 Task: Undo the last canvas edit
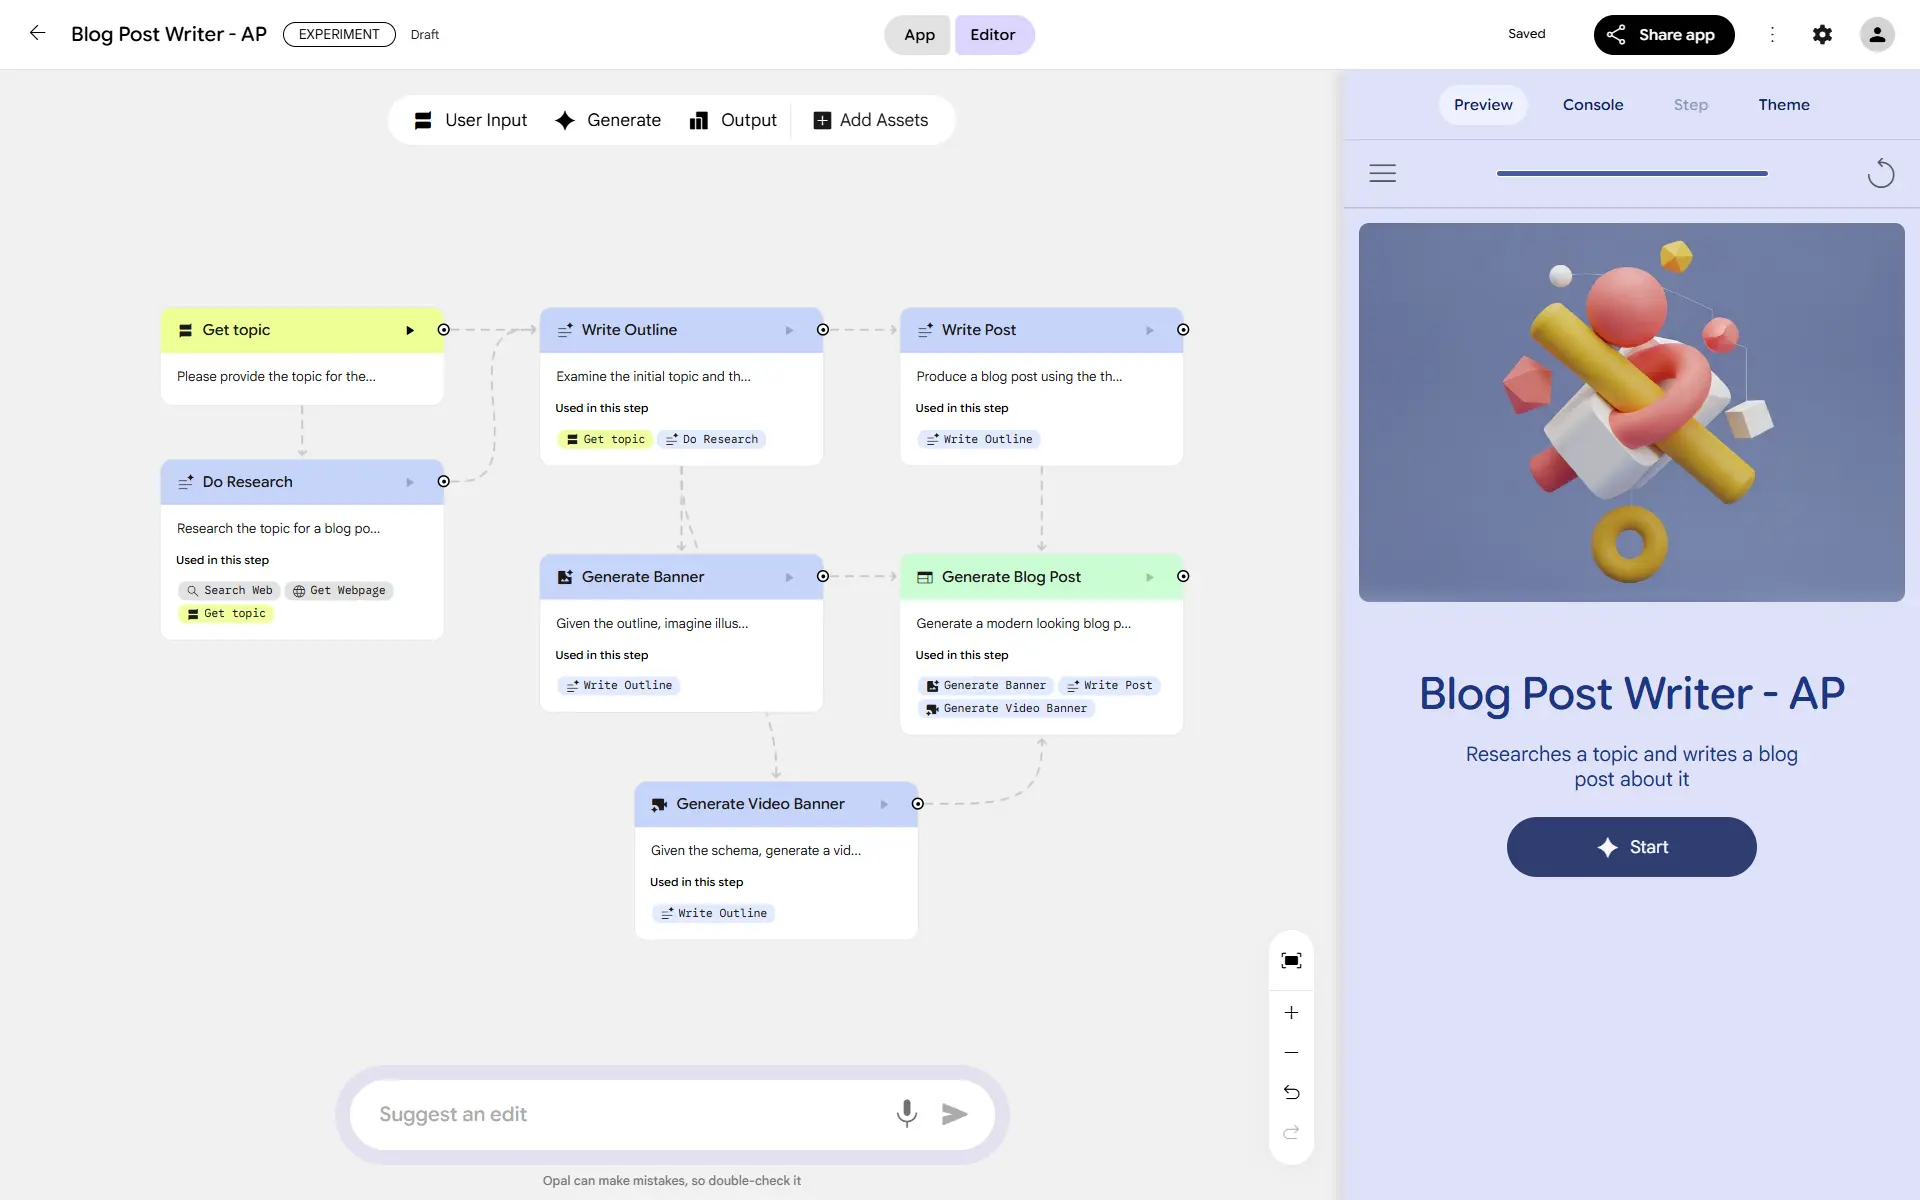[1291, 1092]
